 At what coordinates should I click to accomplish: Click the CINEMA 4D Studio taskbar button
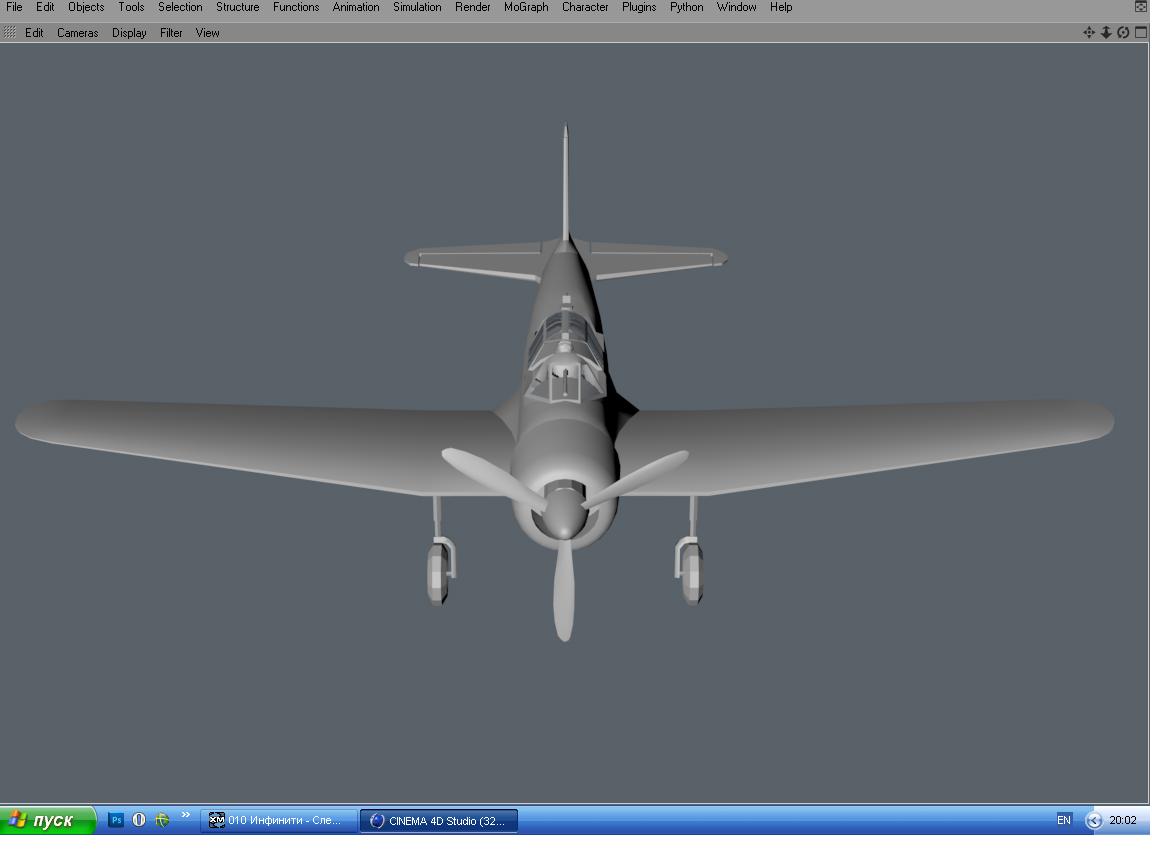click(439, 820)
